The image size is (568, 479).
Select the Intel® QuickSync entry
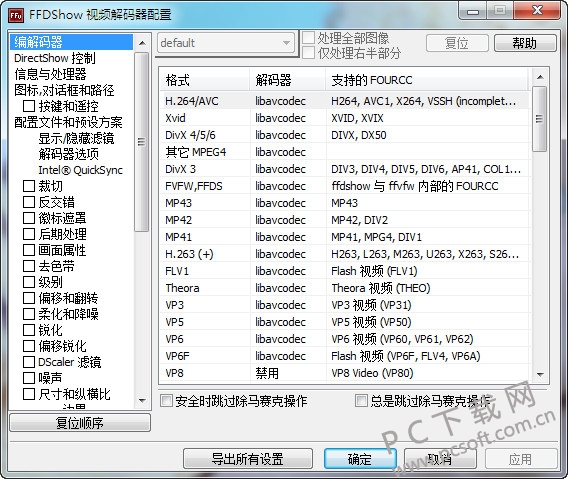tap(80, 170)
